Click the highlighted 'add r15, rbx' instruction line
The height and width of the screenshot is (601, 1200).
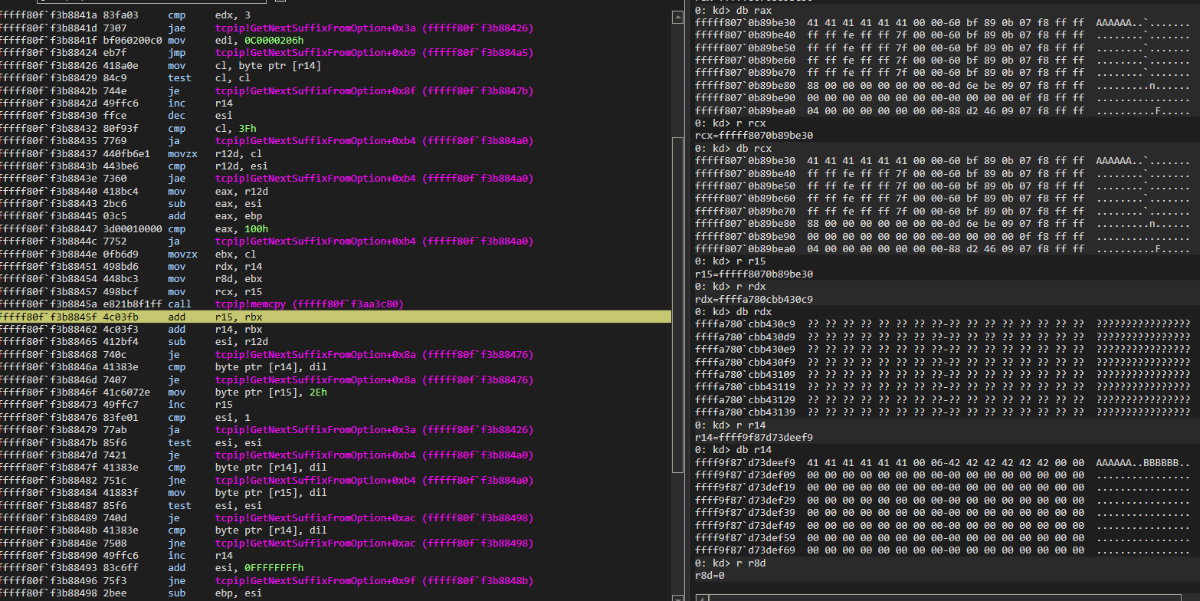pos(336,316)
